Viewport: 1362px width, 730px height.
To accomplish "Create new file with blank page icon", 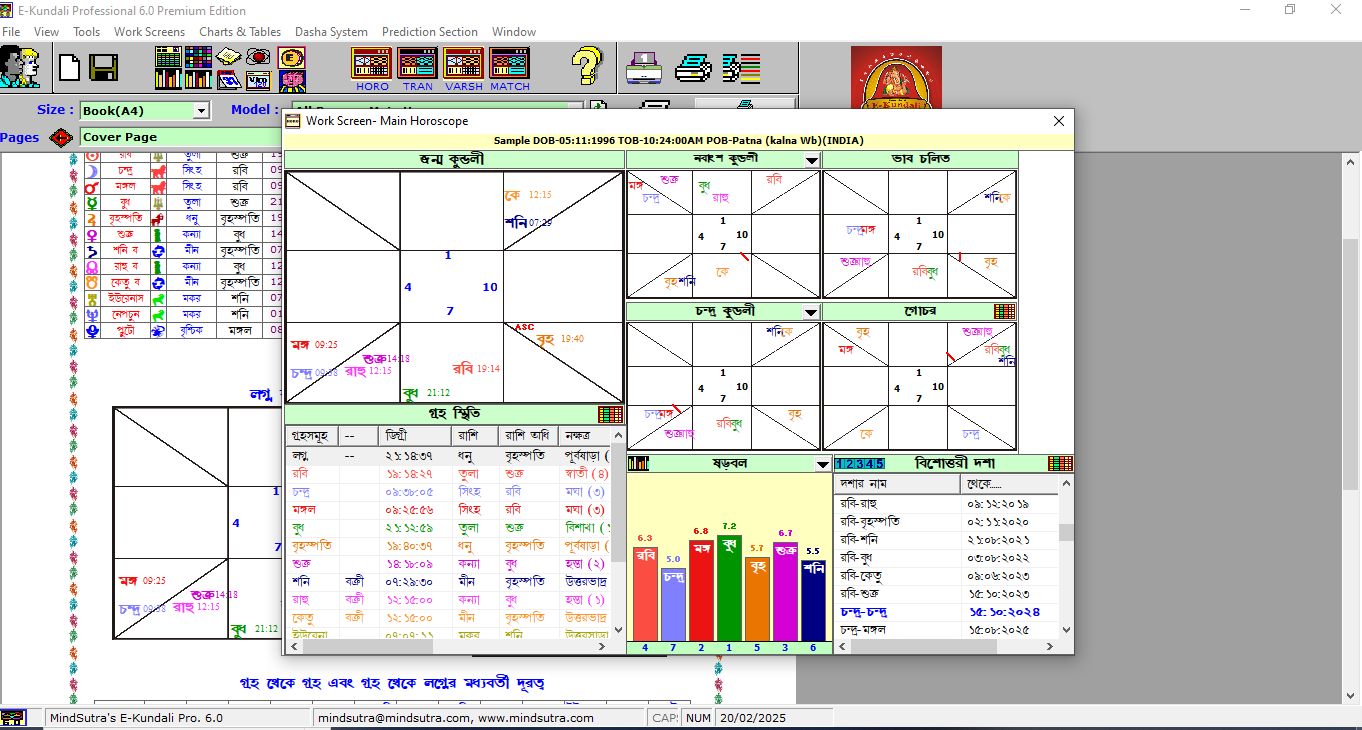I will pos(69,68).
